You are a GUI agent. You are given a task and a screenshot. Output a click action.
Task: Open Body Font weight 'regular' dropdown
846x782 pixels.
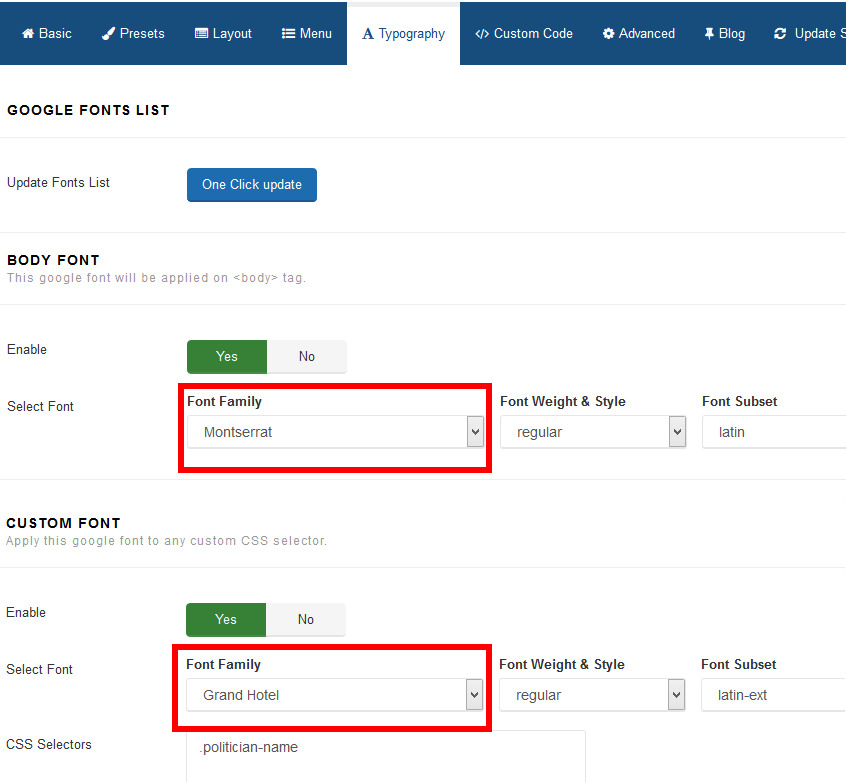point(593,432)
